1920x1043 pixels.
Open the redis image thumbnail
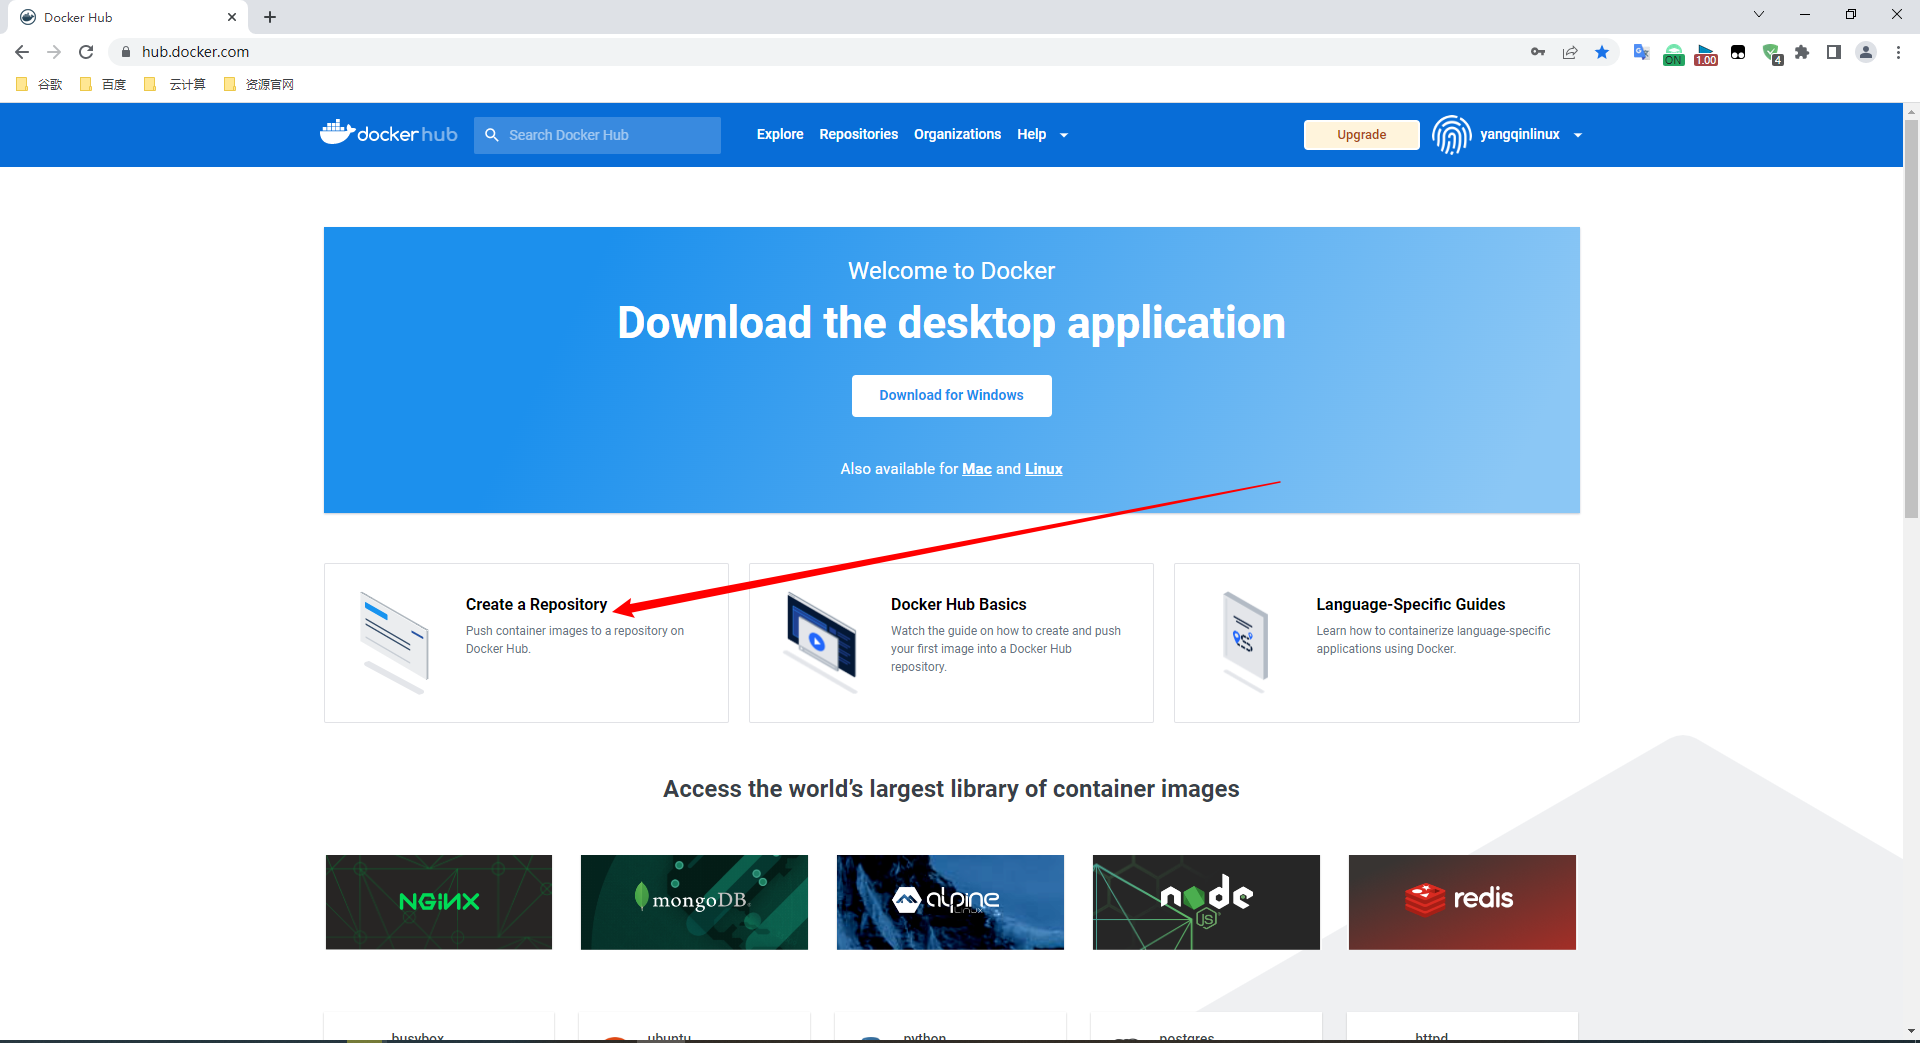(1461, 902)
